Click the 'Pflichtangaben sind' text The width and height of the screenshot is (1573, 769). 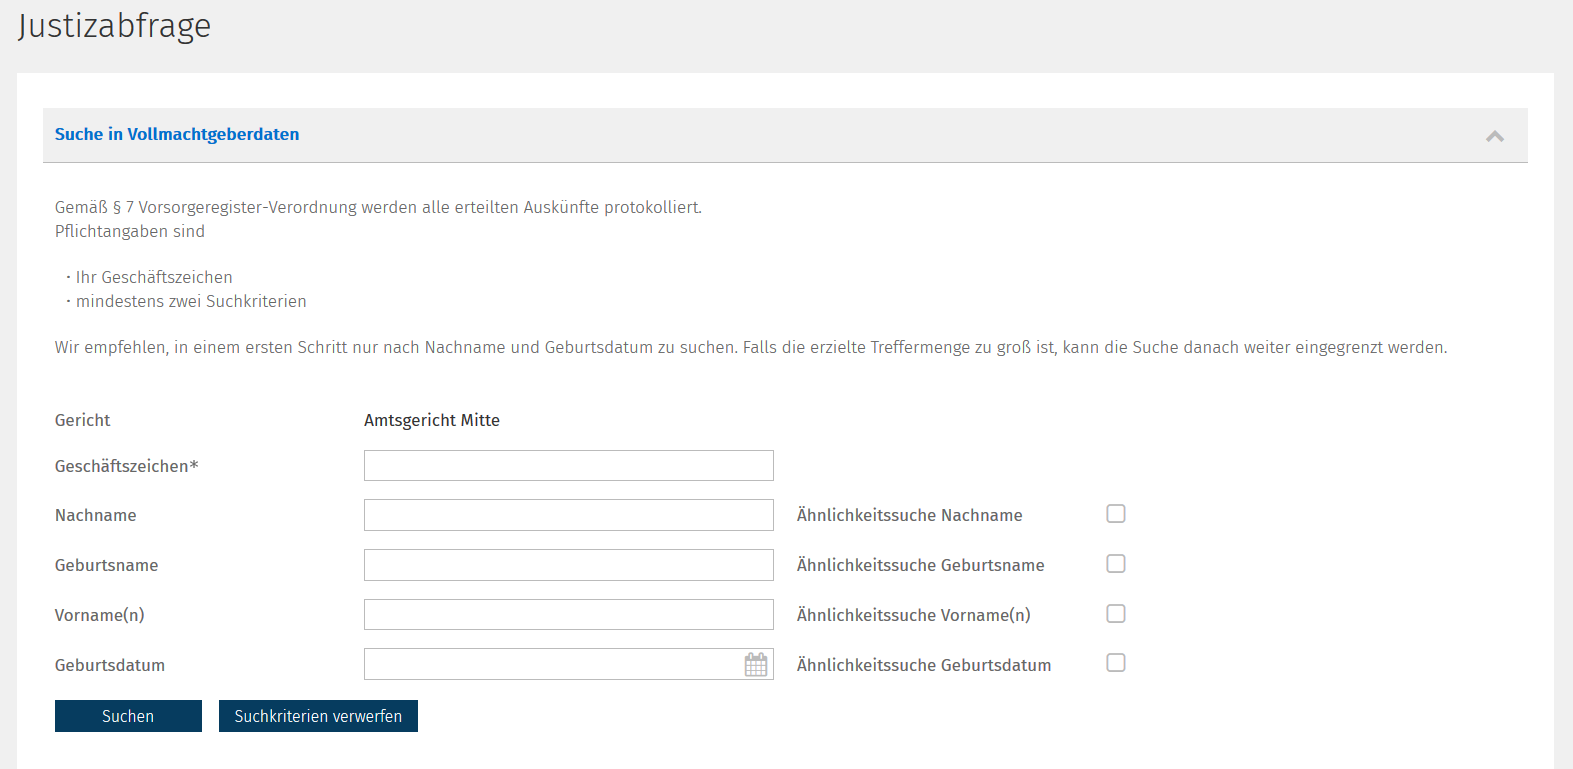click(x=130, y=231)
